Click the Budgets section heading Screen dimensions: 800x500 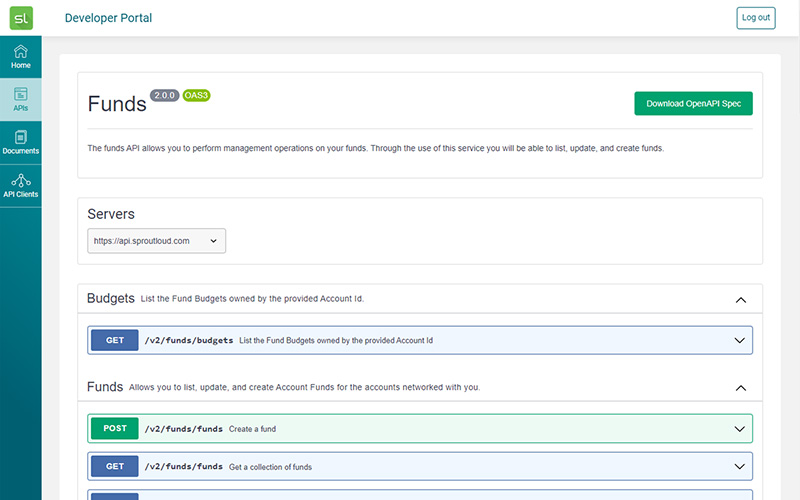(x=110, y=299)
